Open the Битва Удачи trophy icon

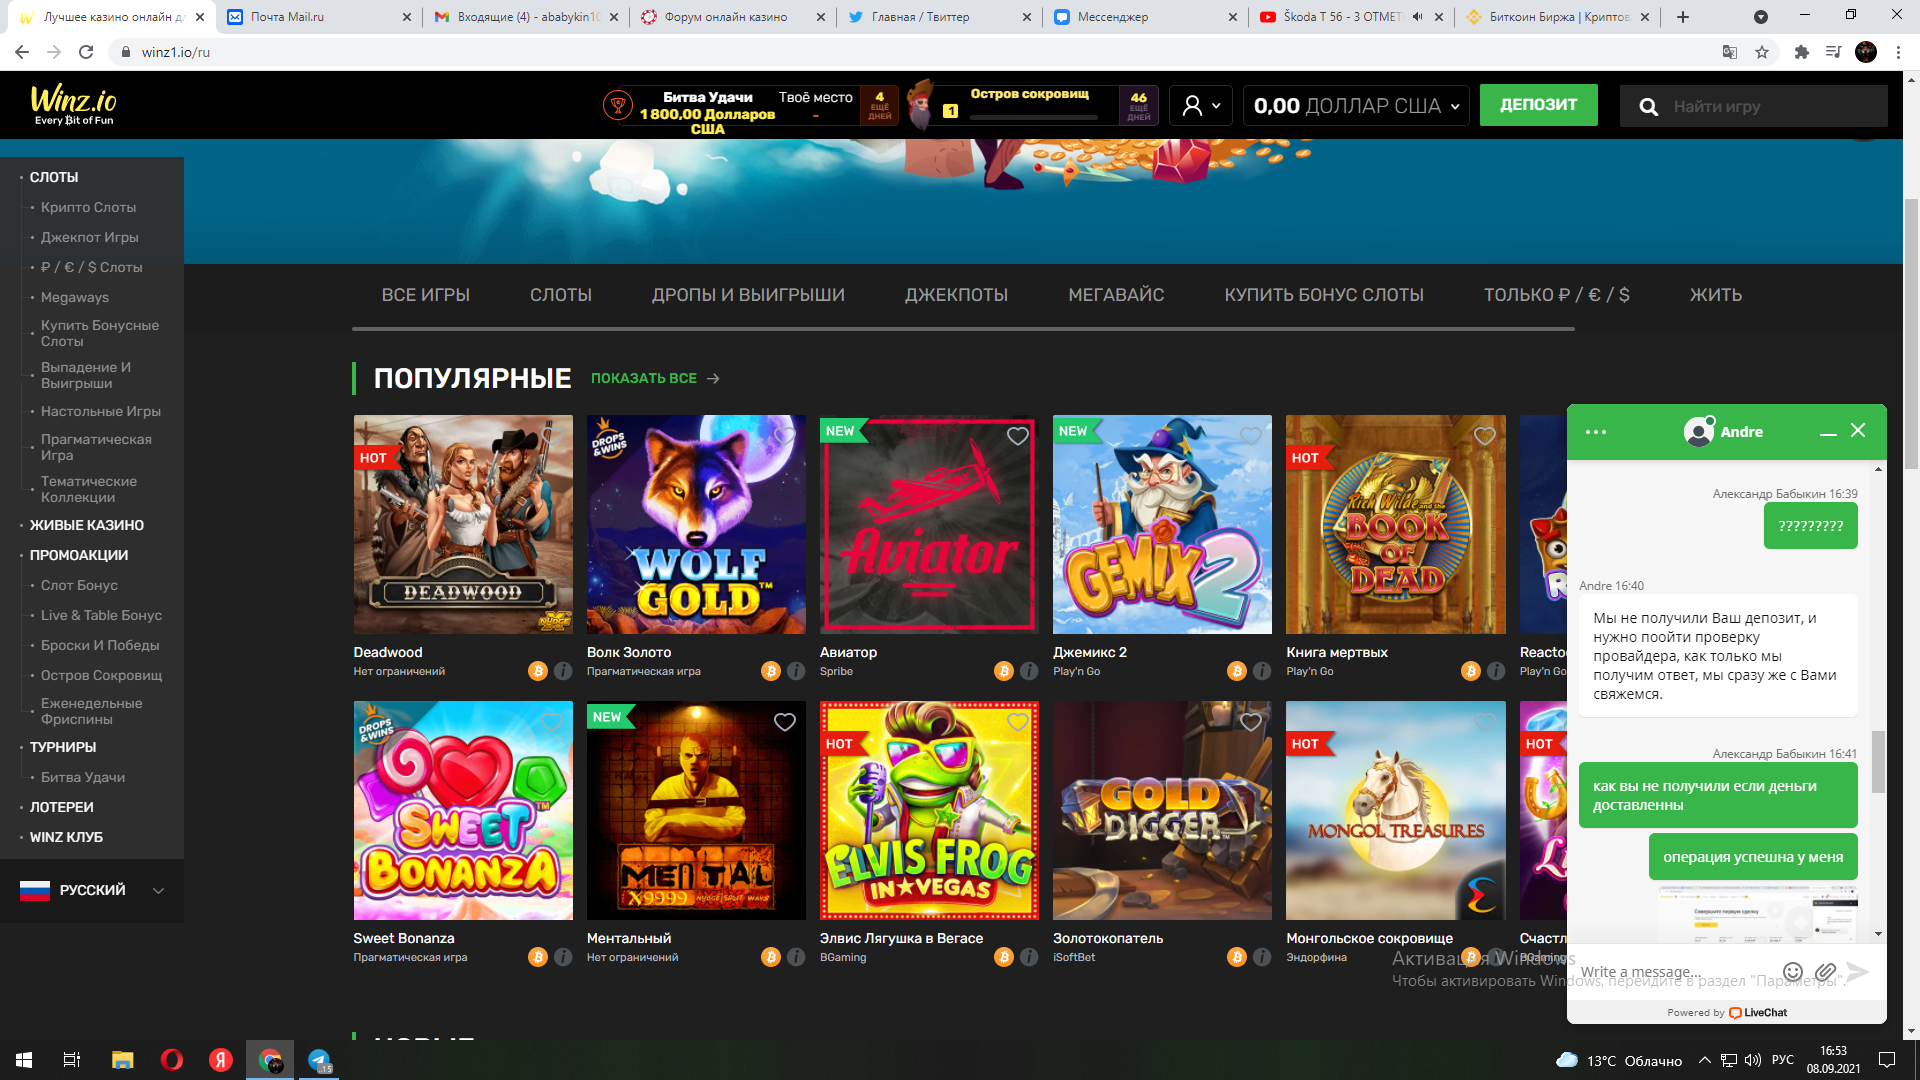tap(617, 104)
